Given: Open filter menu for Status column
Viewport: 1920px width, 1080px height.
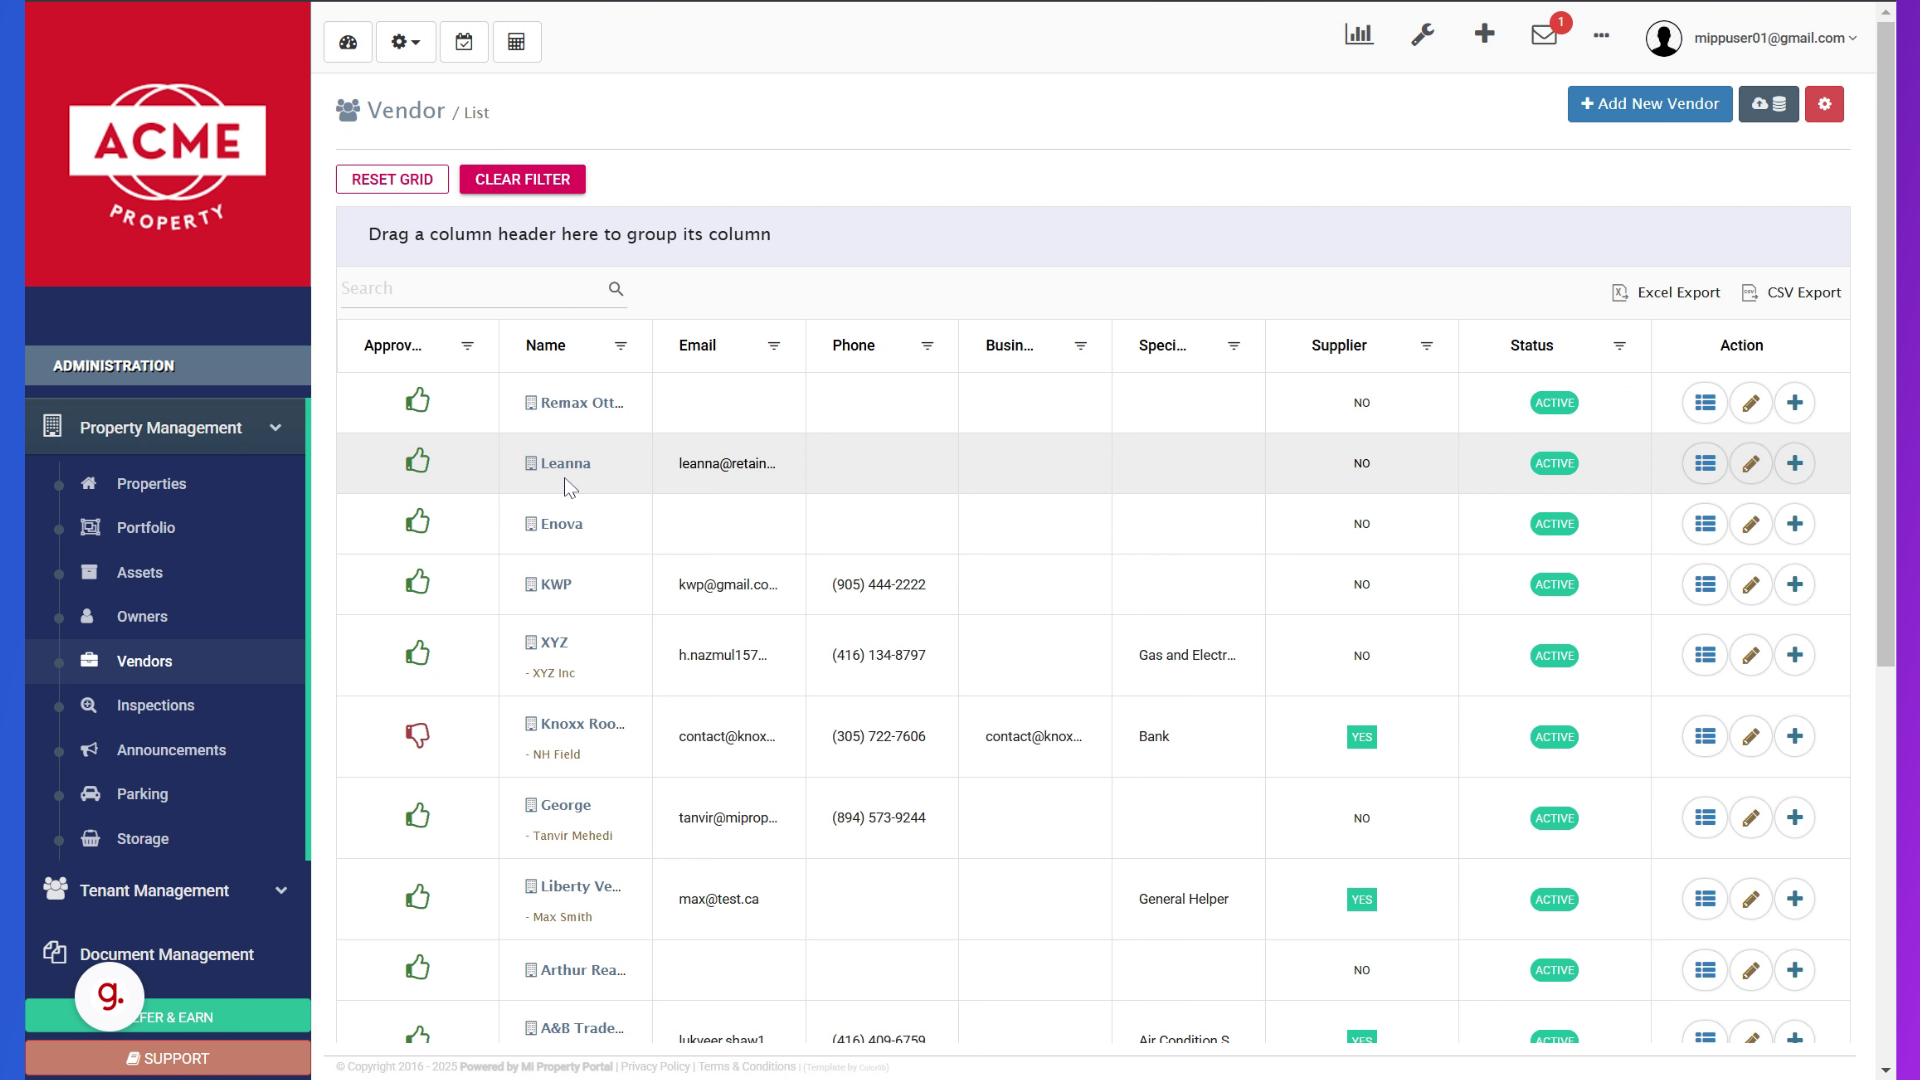Looking at the screenshot, I should (1619, 346).
